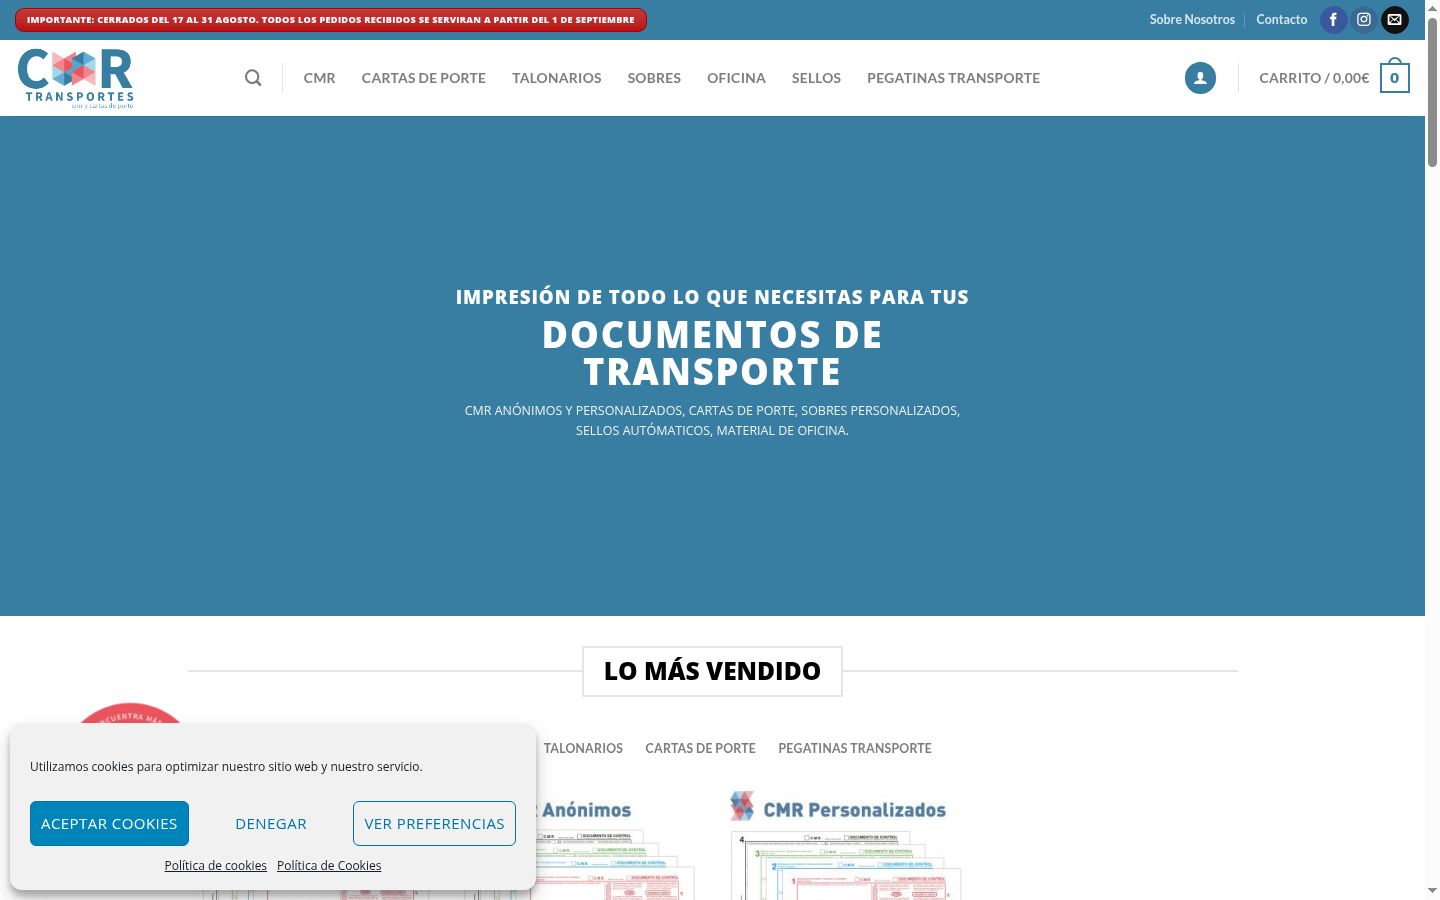This screenshot has width=1440, height=900.
Task: Open the Carrito / 0,00€ link
Action: pyautogui.click(x=1314, y=78)
